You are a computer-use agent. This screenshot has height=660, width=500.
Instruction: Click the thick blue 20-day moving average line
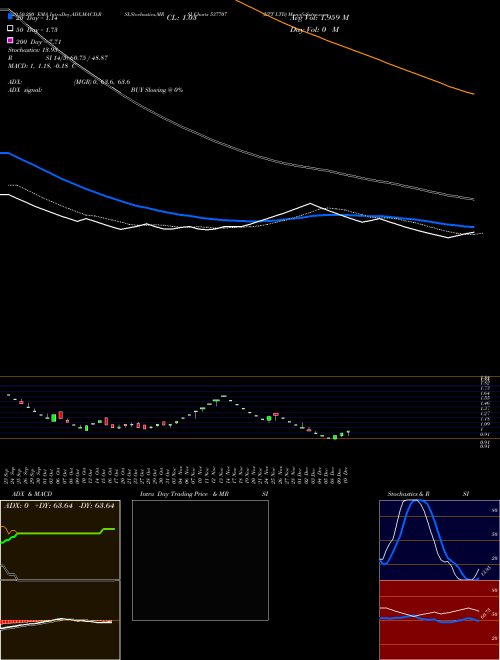pos(236,220)
